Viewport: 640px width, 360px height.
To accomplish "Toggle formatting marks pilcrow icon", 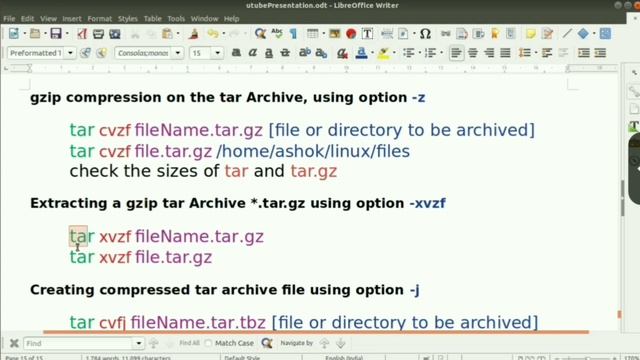I will point(293,34).
